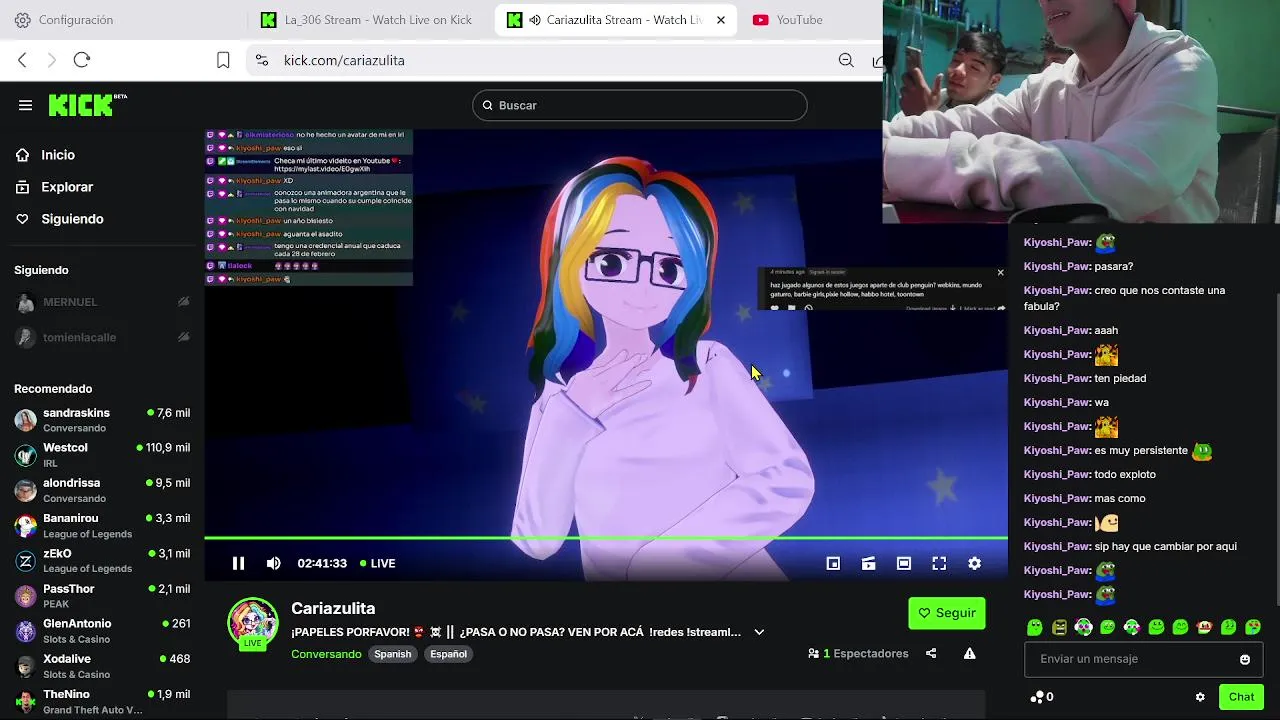
Task: Open MERNUEL followed channel
Action: coord(102,302)
